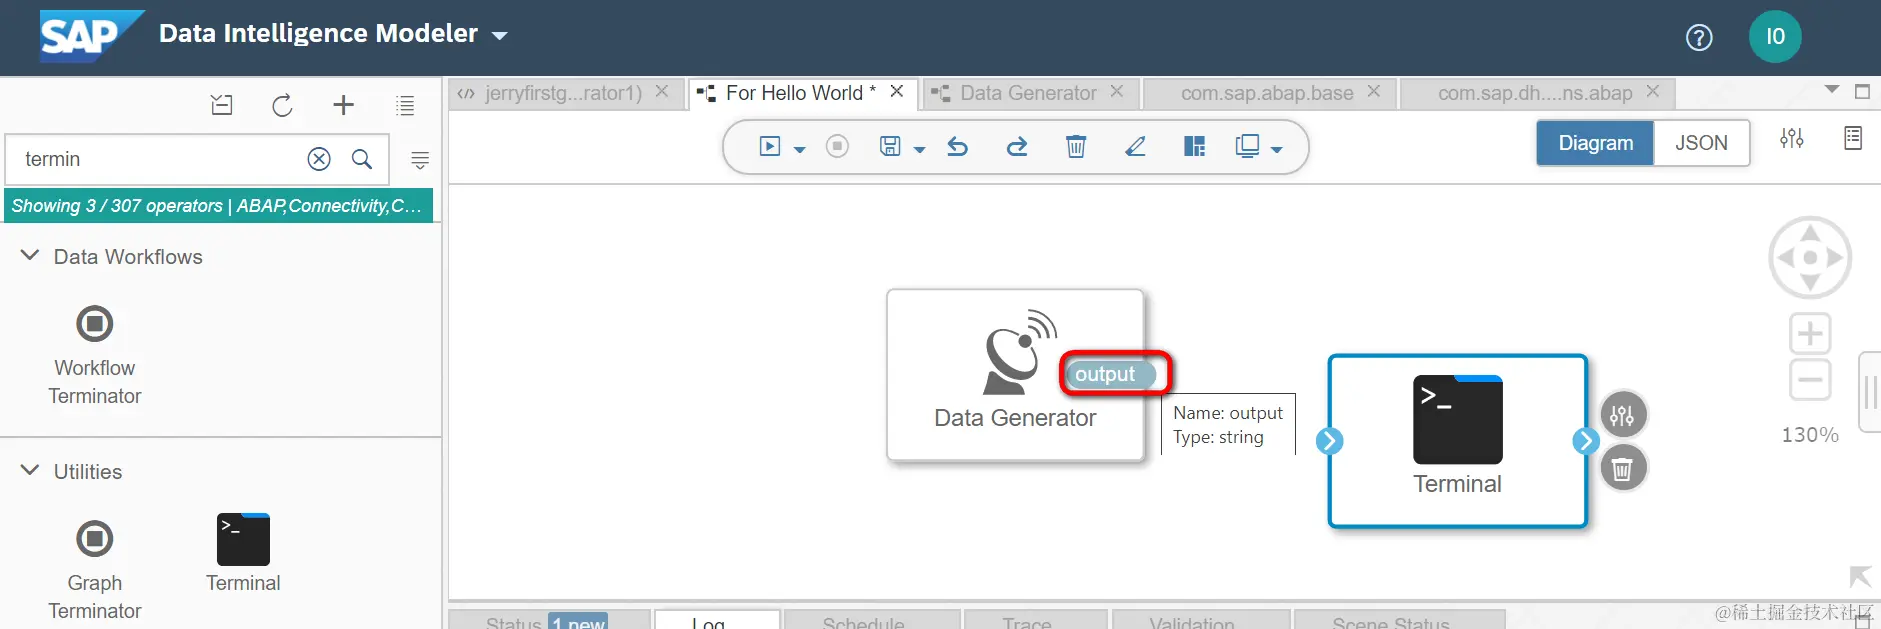The width and height of the screenshot is (1881, 629).
Task: Open the IO user avatar menu
Action: point(1775,37)
